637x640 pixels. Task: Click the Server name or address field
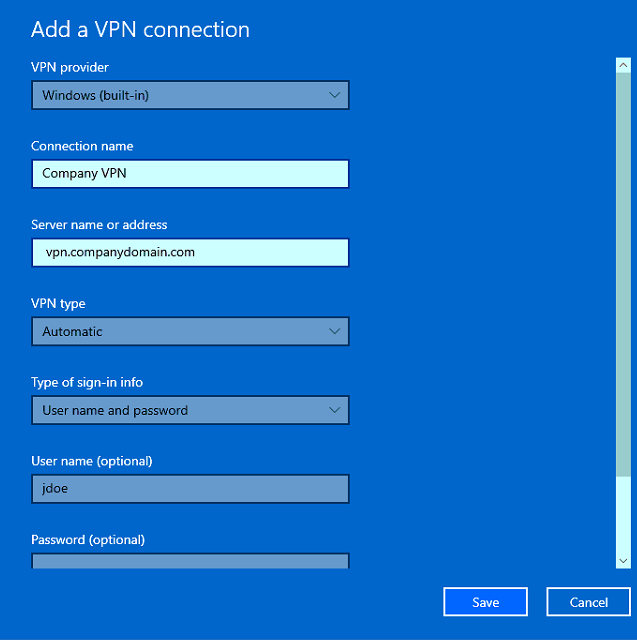point(190,253)
